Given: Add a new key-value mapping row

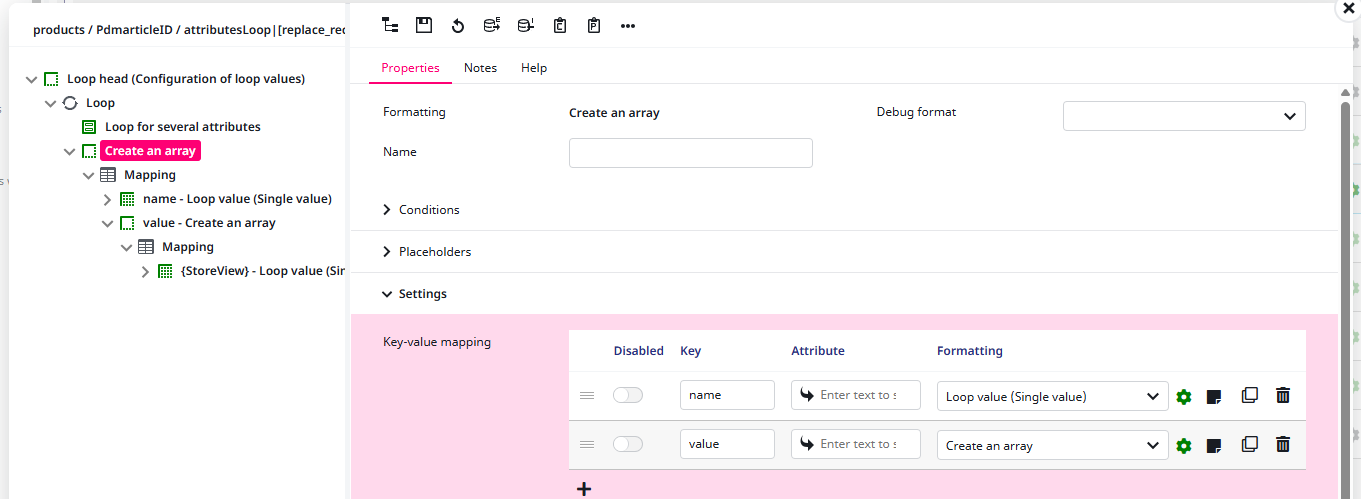Looking at the screenshot, I should pos(585,489).
